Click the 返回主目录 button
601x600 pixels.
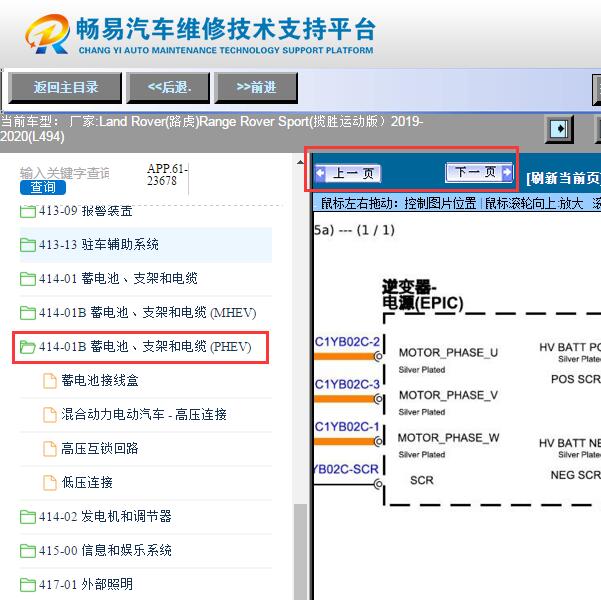pyautogui.click(x=65, y=88)
